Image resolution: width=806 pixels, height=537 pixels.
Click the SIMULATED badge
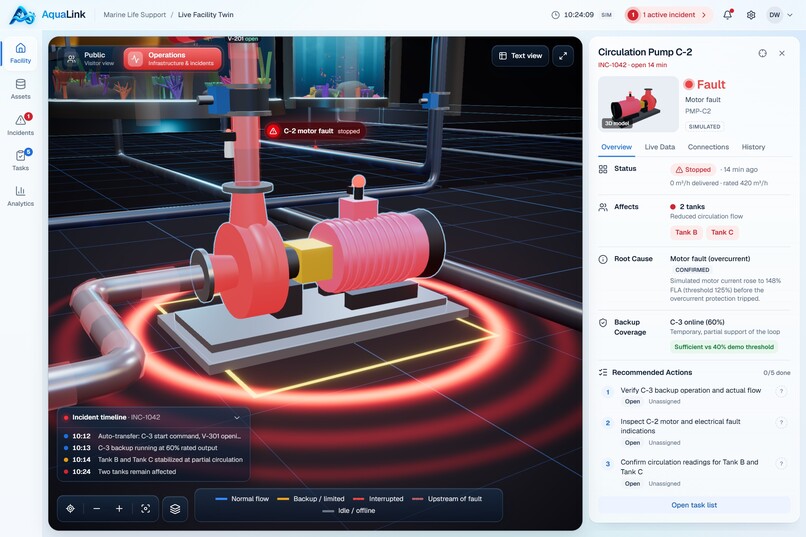[704, 126]
